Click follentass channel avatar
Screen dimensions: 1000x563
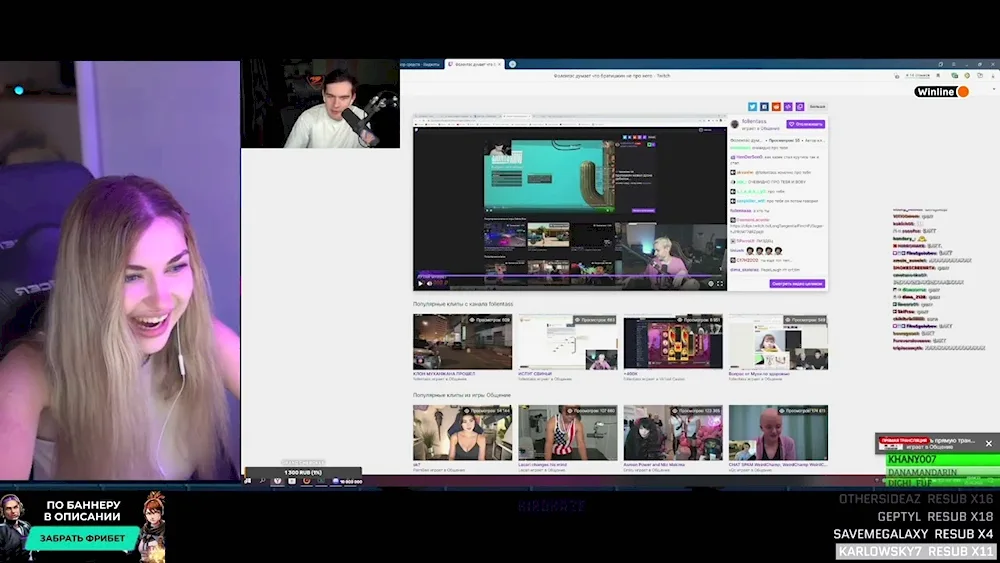(x=735, y=124)
